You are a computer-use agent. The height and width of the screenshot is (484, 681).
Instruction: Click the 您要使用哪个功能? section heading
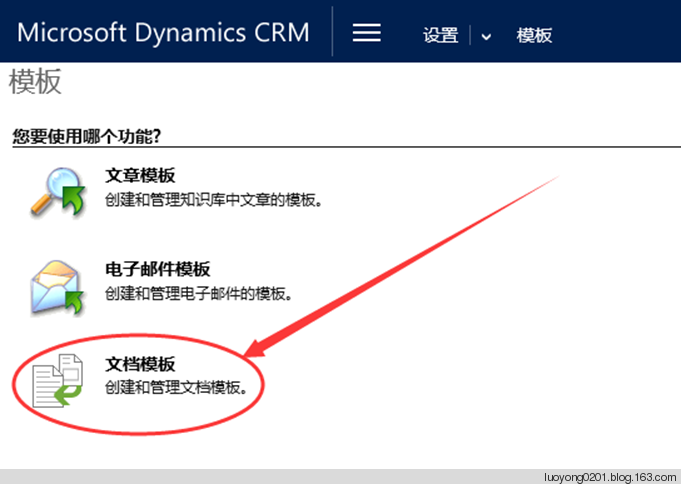(x=86, y=136)
